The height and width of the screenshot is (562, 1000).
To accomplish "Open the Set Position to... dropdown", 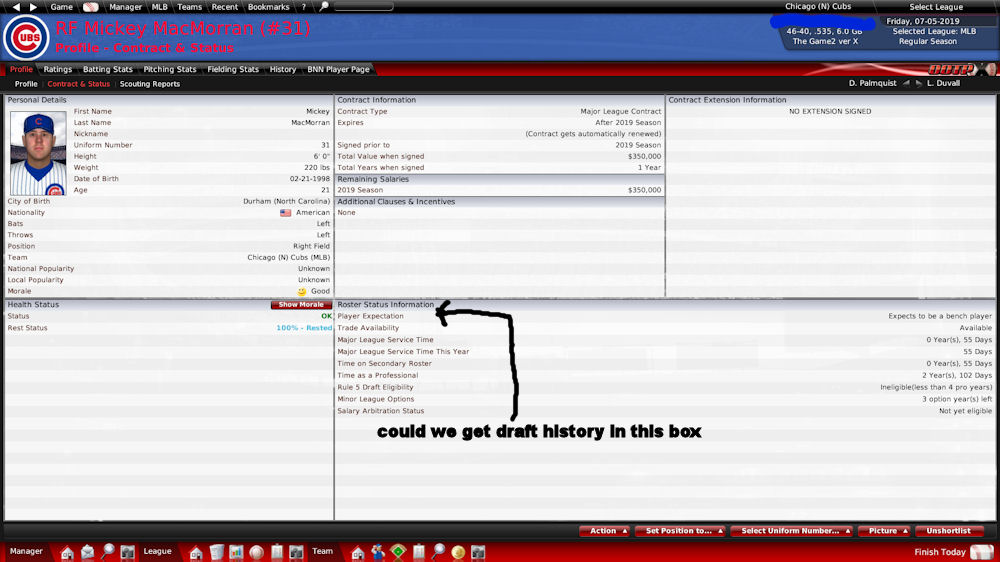I will click(680, 531).
